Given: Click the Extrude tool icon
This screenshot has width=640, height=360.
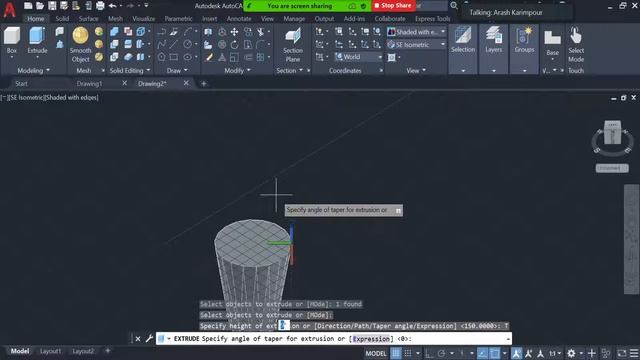Looking at the screenshot, I should [37, 36].
